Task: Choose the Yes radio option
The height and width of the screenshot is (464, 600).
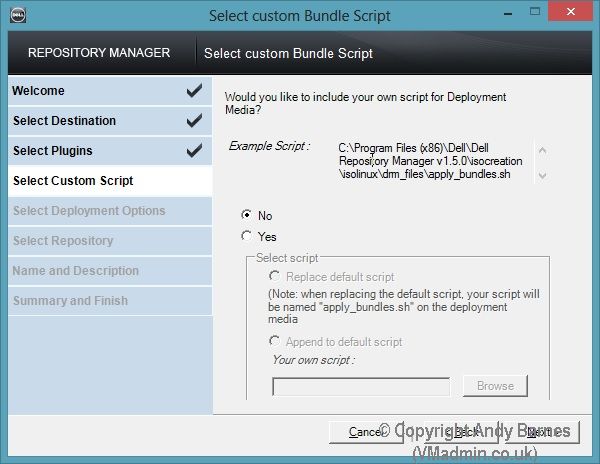Action: pyautogui.click(x=246, y=237)
